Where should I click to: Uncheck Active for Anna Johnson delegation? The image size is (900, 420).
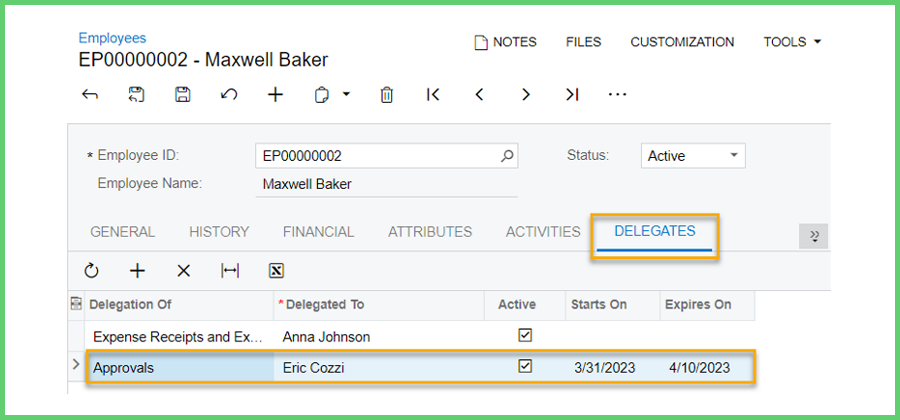525,337
